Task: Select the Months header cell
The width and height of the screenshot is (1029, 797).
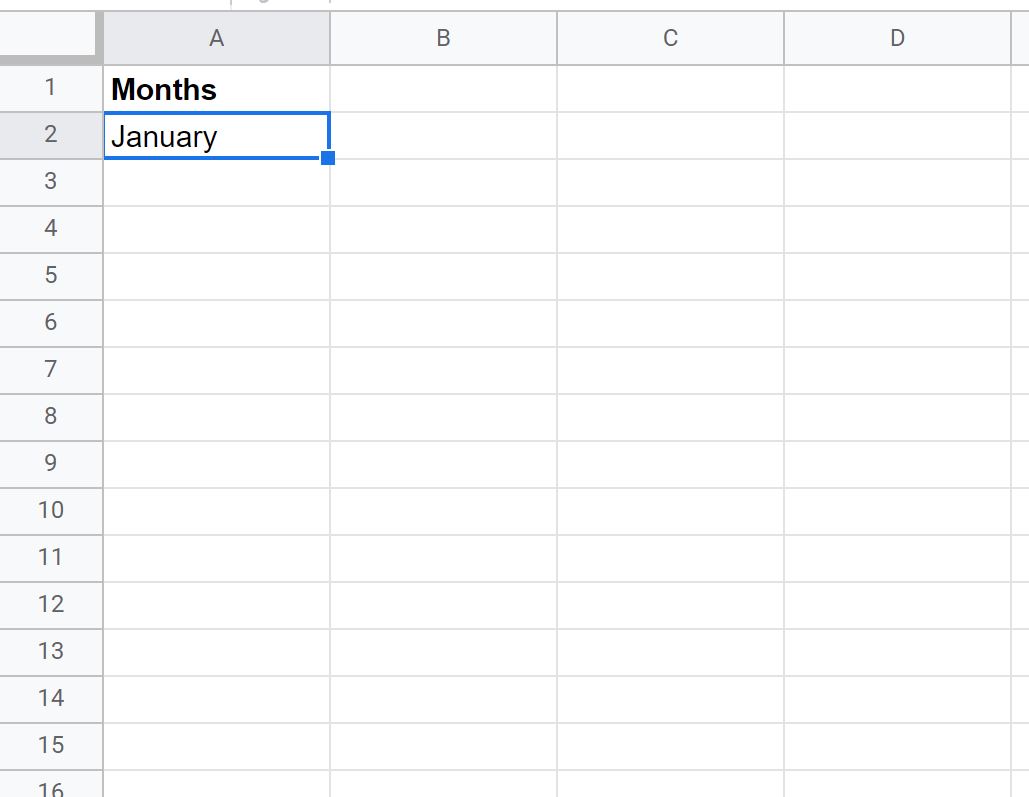Action: (x=217, y=89)
